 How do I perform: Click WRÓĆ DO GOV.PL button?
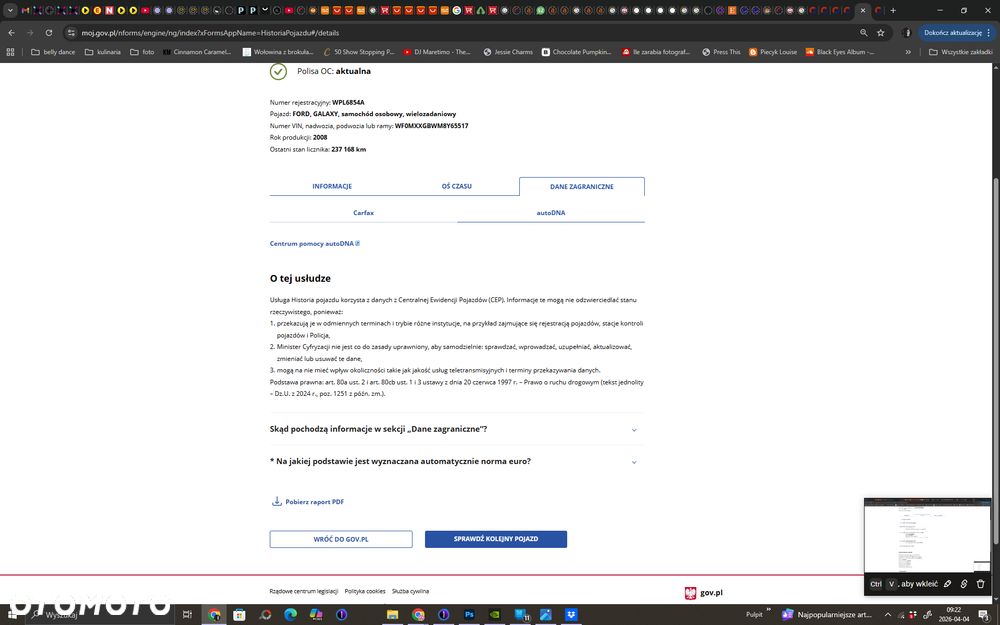point(341,539)
